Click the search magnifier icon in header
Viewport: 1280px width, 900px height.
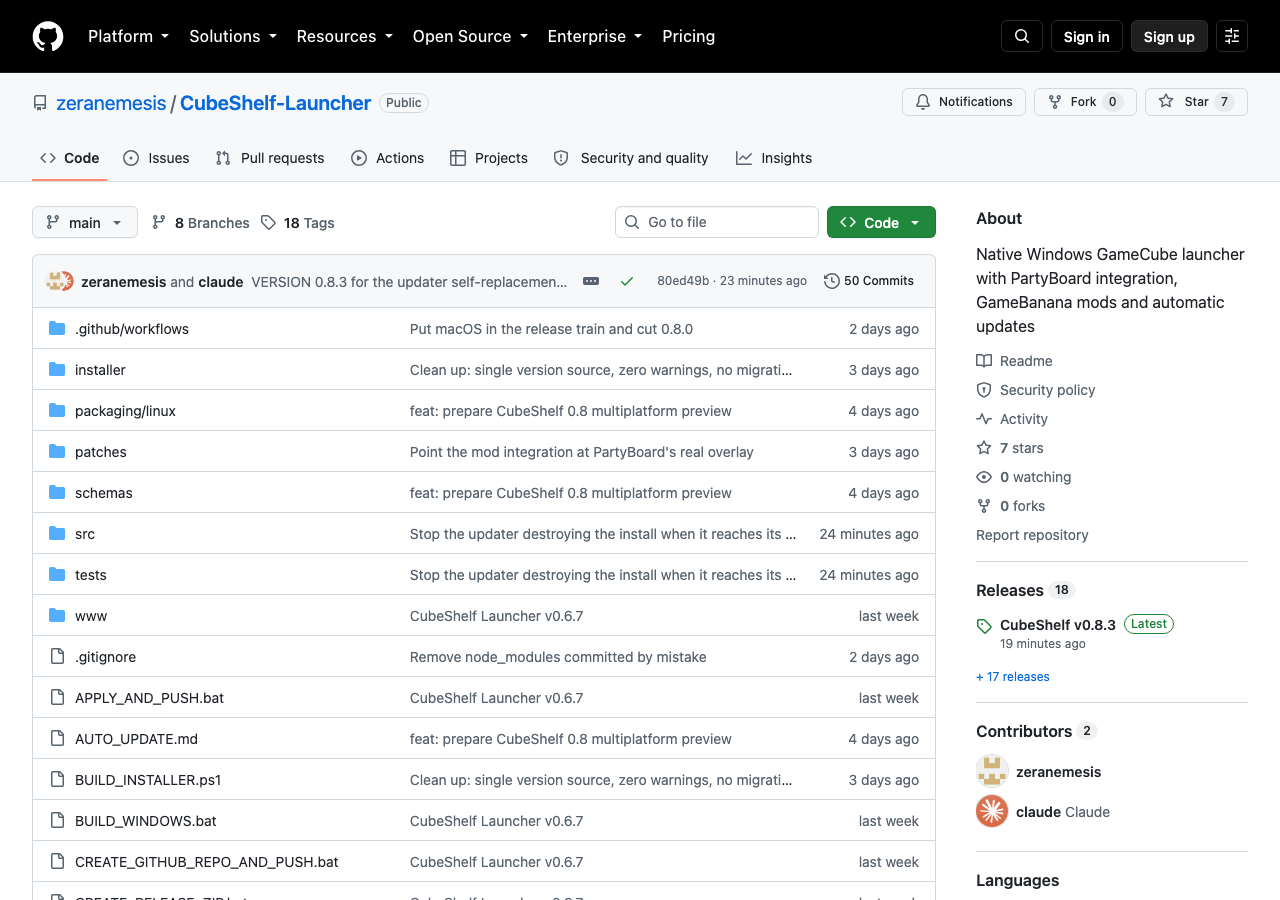pos(1022,36)
